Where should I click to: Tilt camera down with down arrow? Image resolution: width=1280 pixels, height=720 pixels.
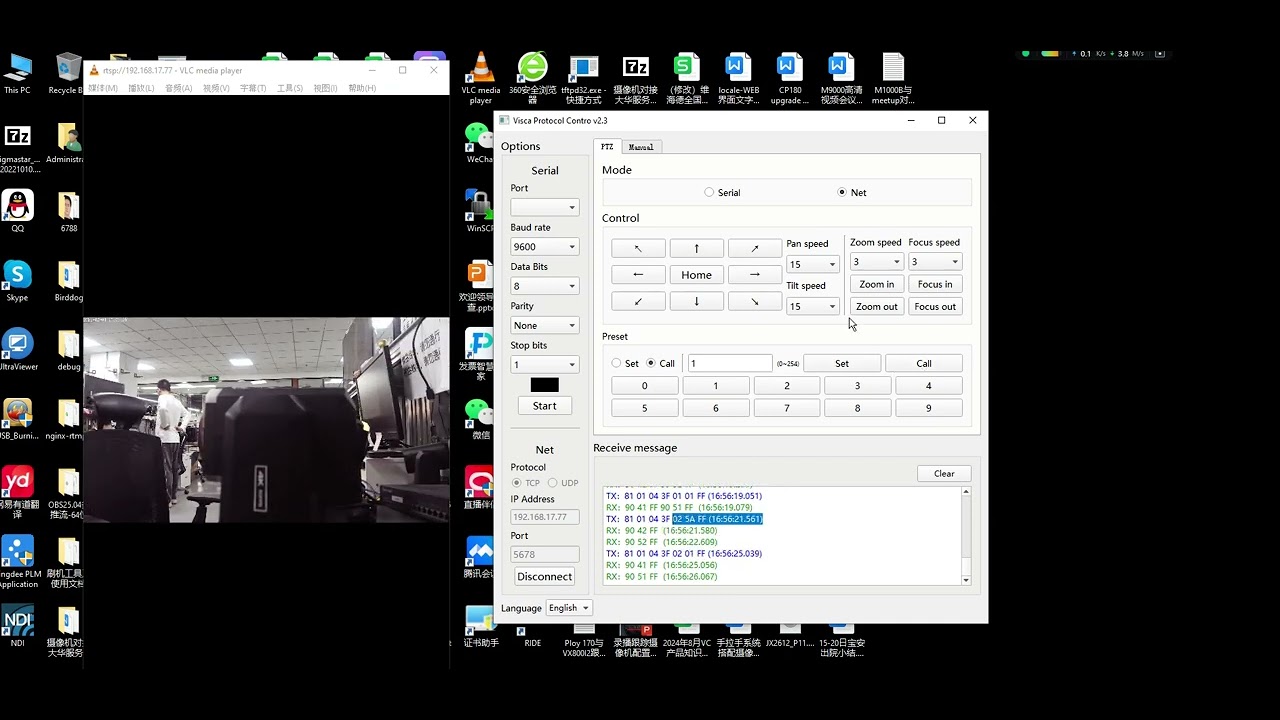pyautogui.click(x=696, y=301)
